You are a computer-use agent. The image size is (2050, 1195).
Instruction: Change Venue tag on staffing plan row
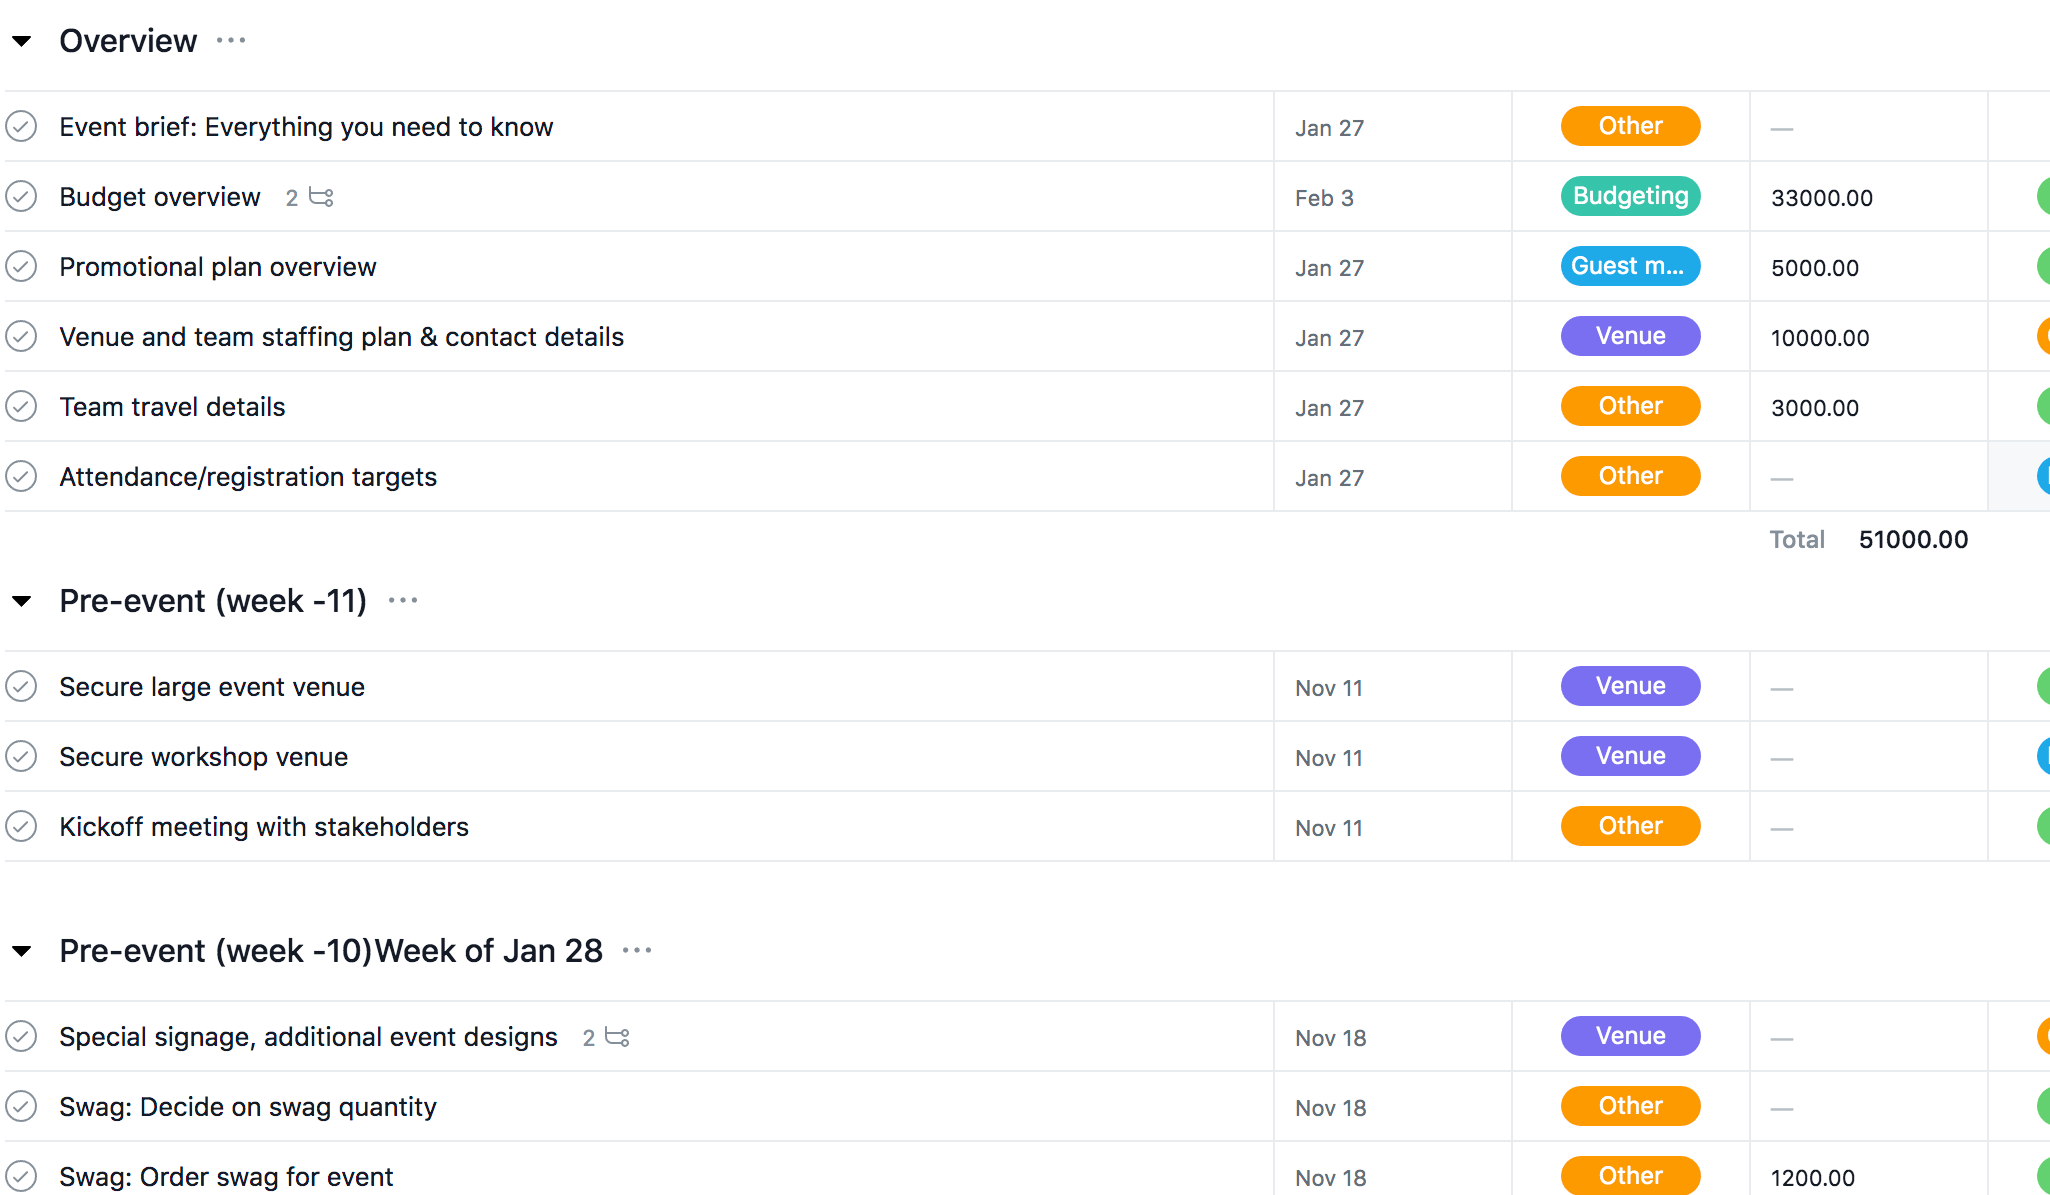pos(1630,336)
